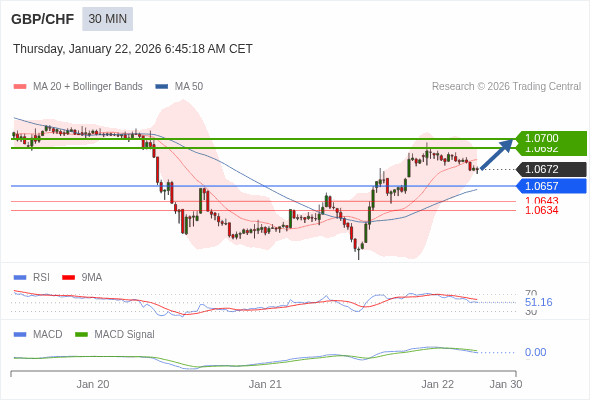Click the RSI legend label
Screen dimensions: 590x400
(x=41, y=278)
